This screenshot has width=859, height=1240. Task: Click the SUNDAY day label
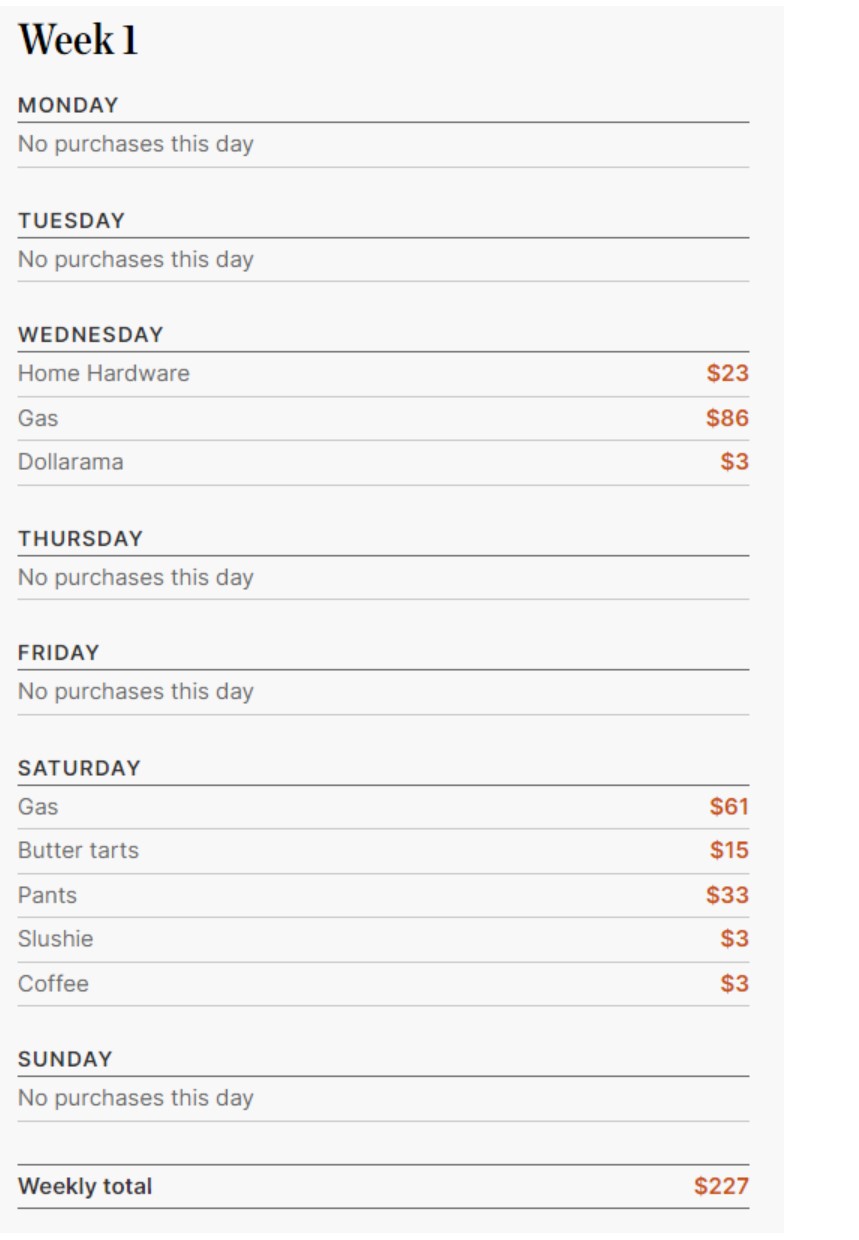click(x=65, y=1059)
